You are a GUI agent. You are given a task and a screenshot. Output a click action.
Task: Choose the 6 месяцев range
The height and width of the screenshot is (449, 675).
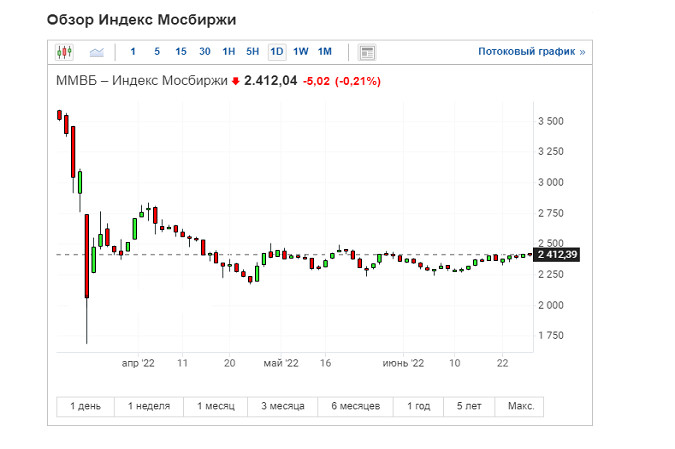point(356,406)
